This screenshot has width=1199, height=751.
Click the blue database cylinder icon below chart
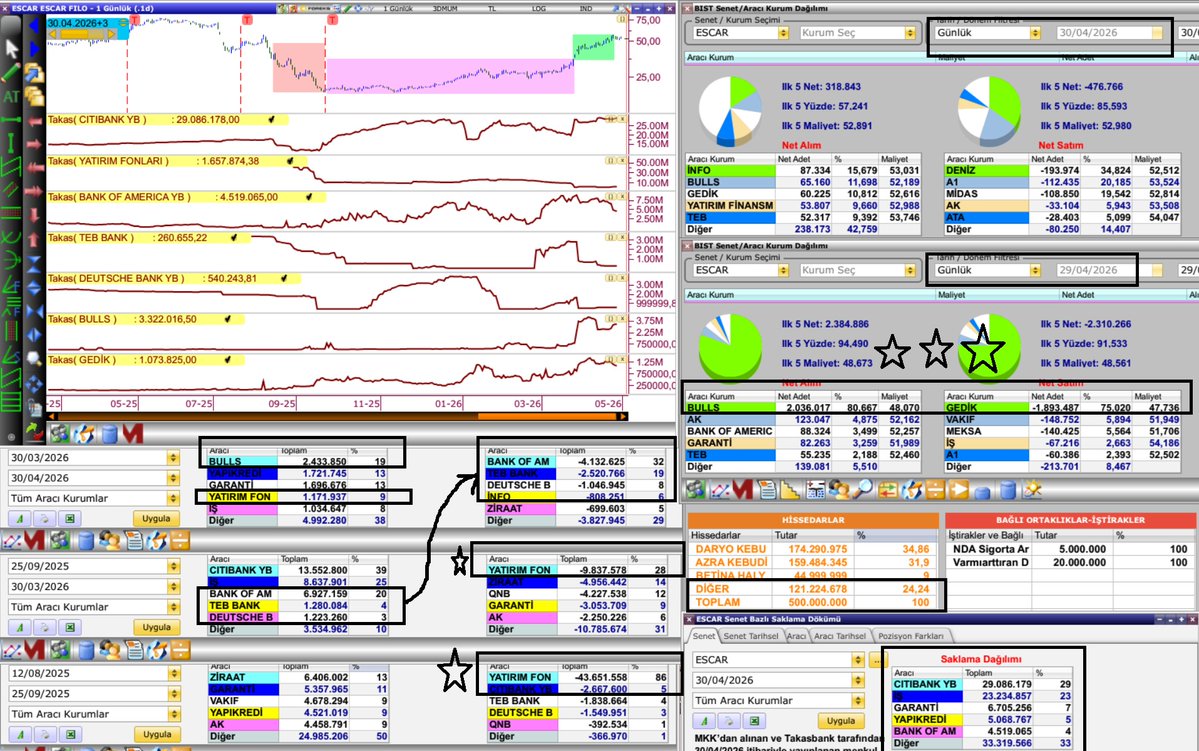click(x=109, y=434)
